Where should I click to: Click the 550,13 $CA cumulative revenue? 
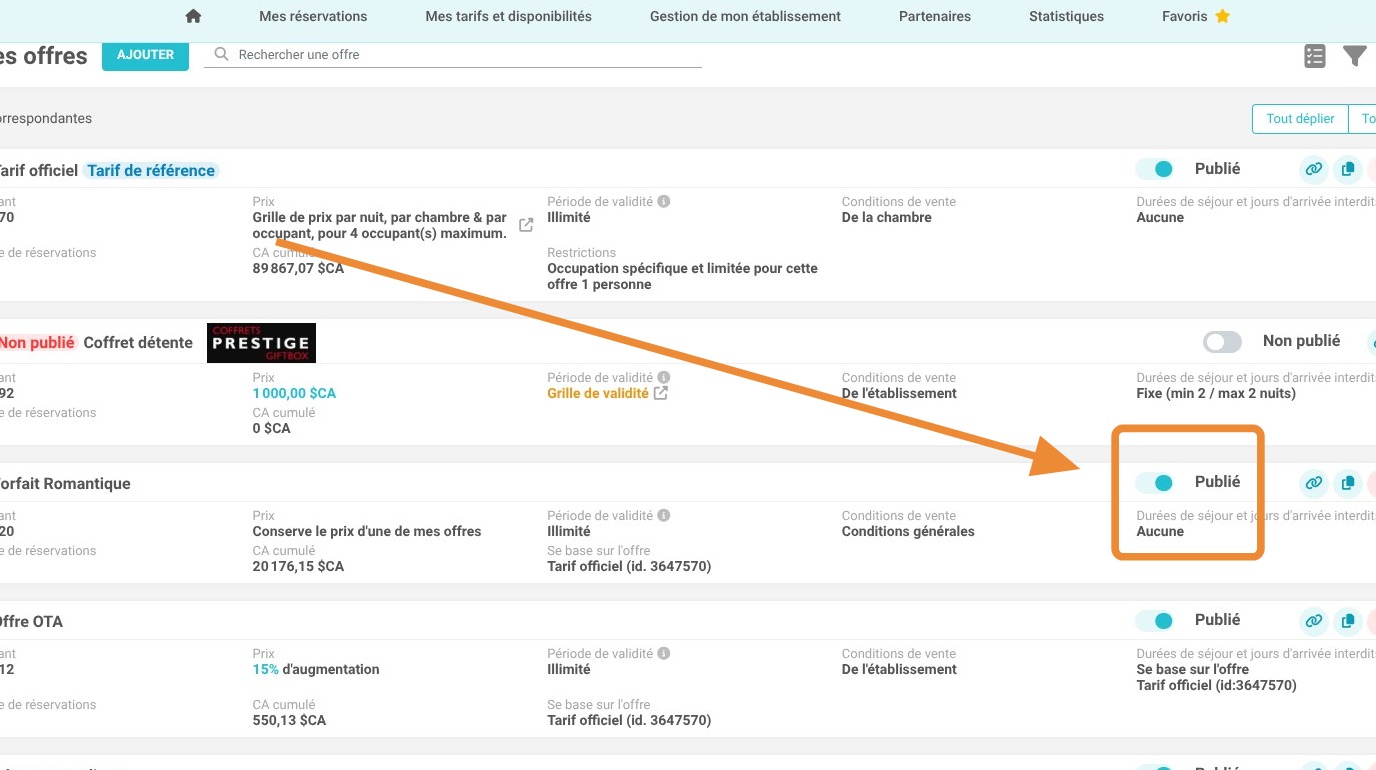tap(289, 720)
